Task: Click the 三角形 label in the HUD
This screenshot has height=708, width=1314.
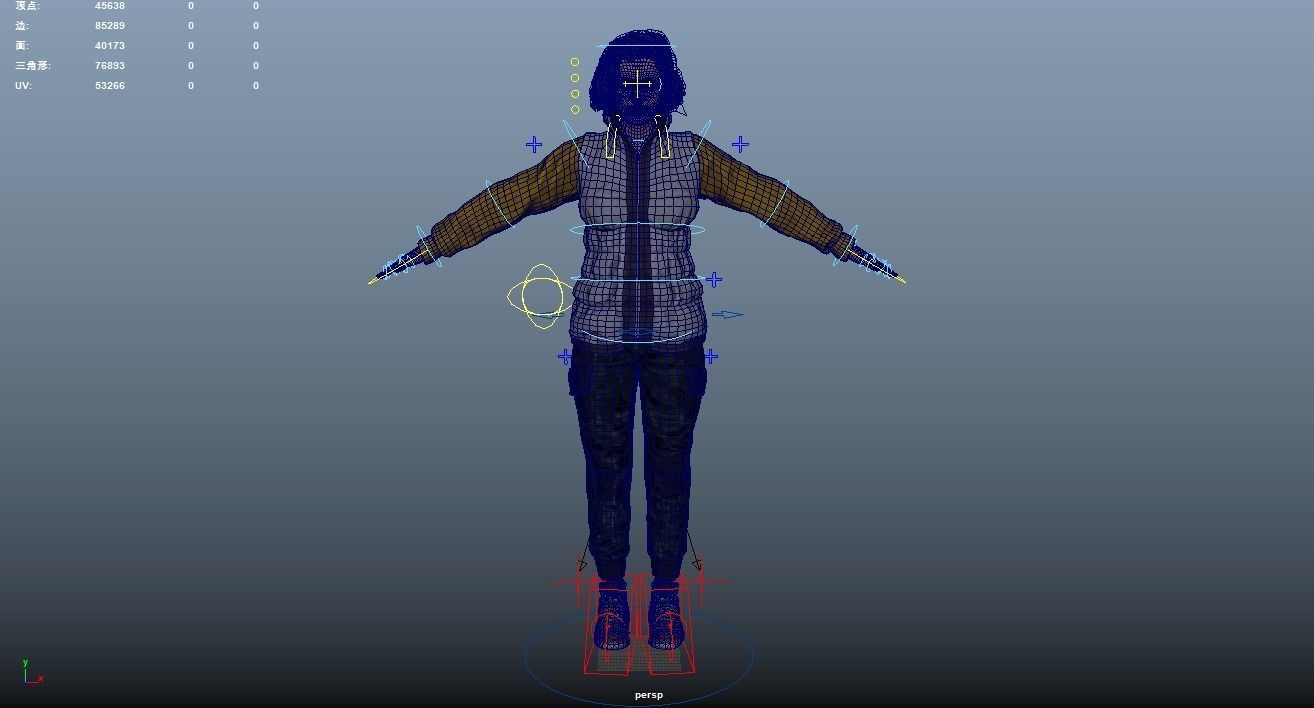Action: (x=33, y=66)
